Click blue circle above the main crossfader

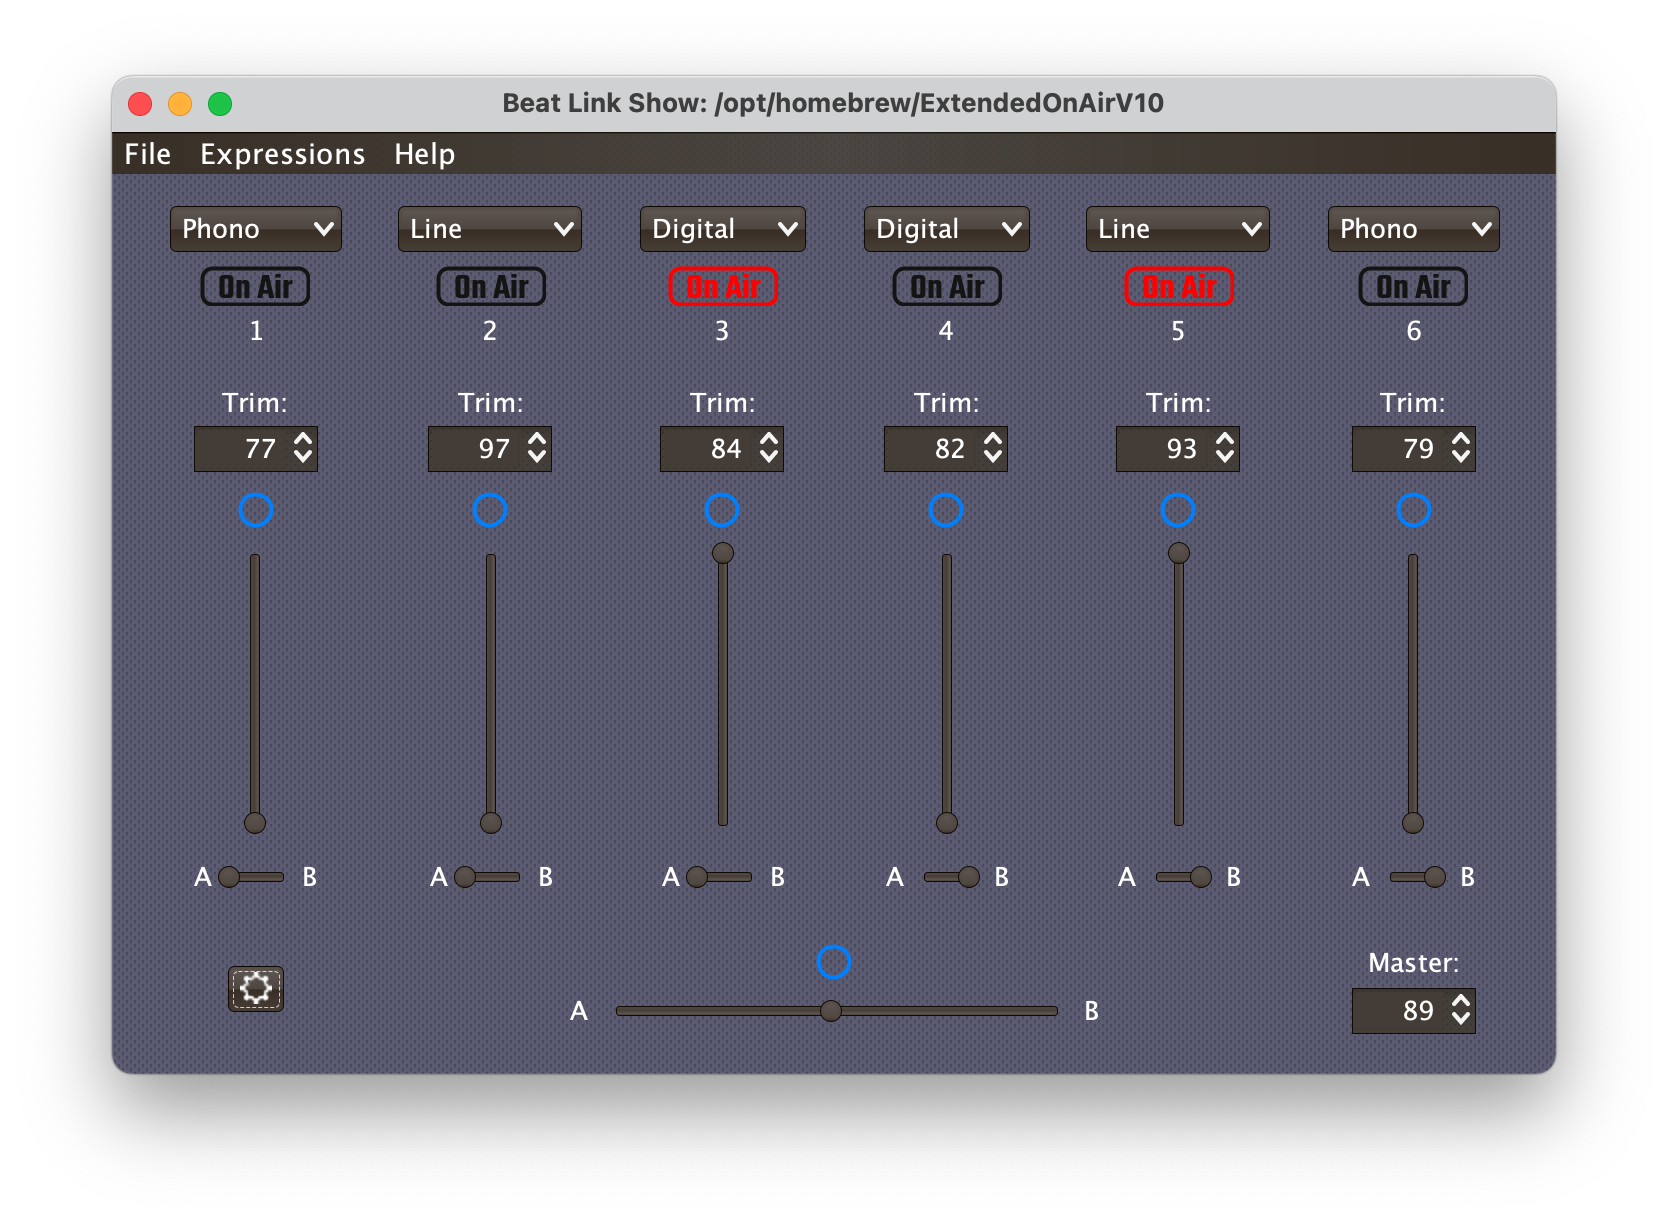(834, 962)
